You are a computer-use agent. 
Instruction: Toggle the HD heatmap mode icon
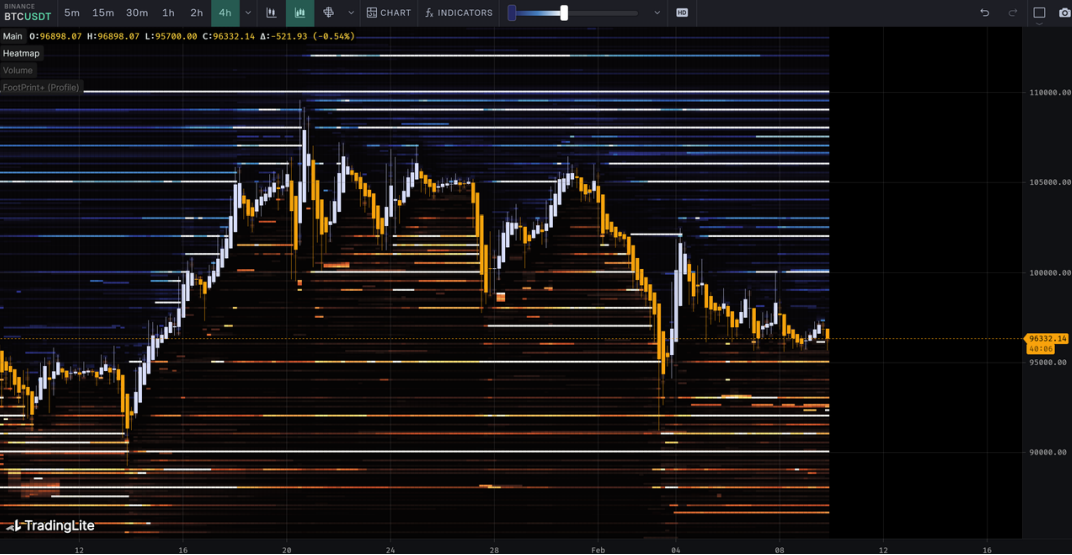click(x=682, y=13)
